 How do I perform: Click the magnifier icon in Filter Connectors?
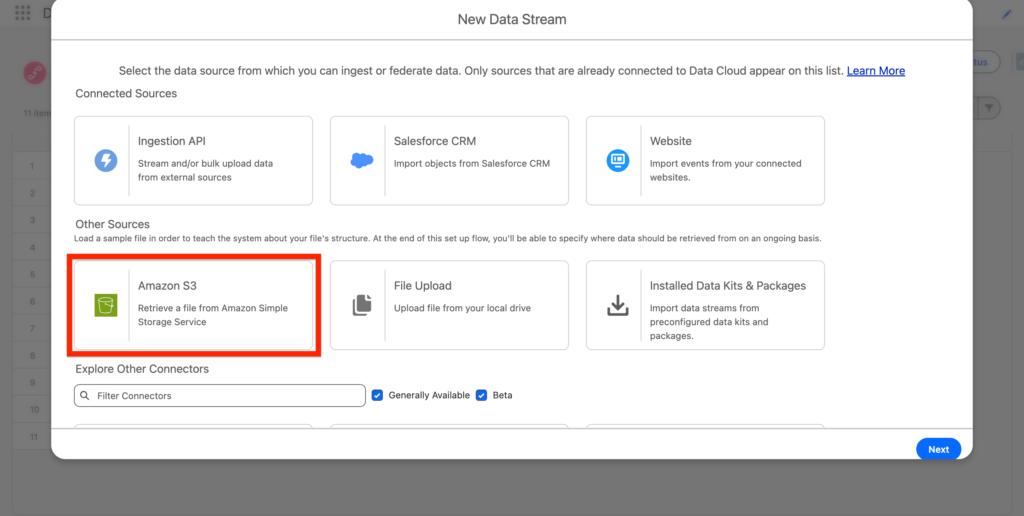point(85,396)
